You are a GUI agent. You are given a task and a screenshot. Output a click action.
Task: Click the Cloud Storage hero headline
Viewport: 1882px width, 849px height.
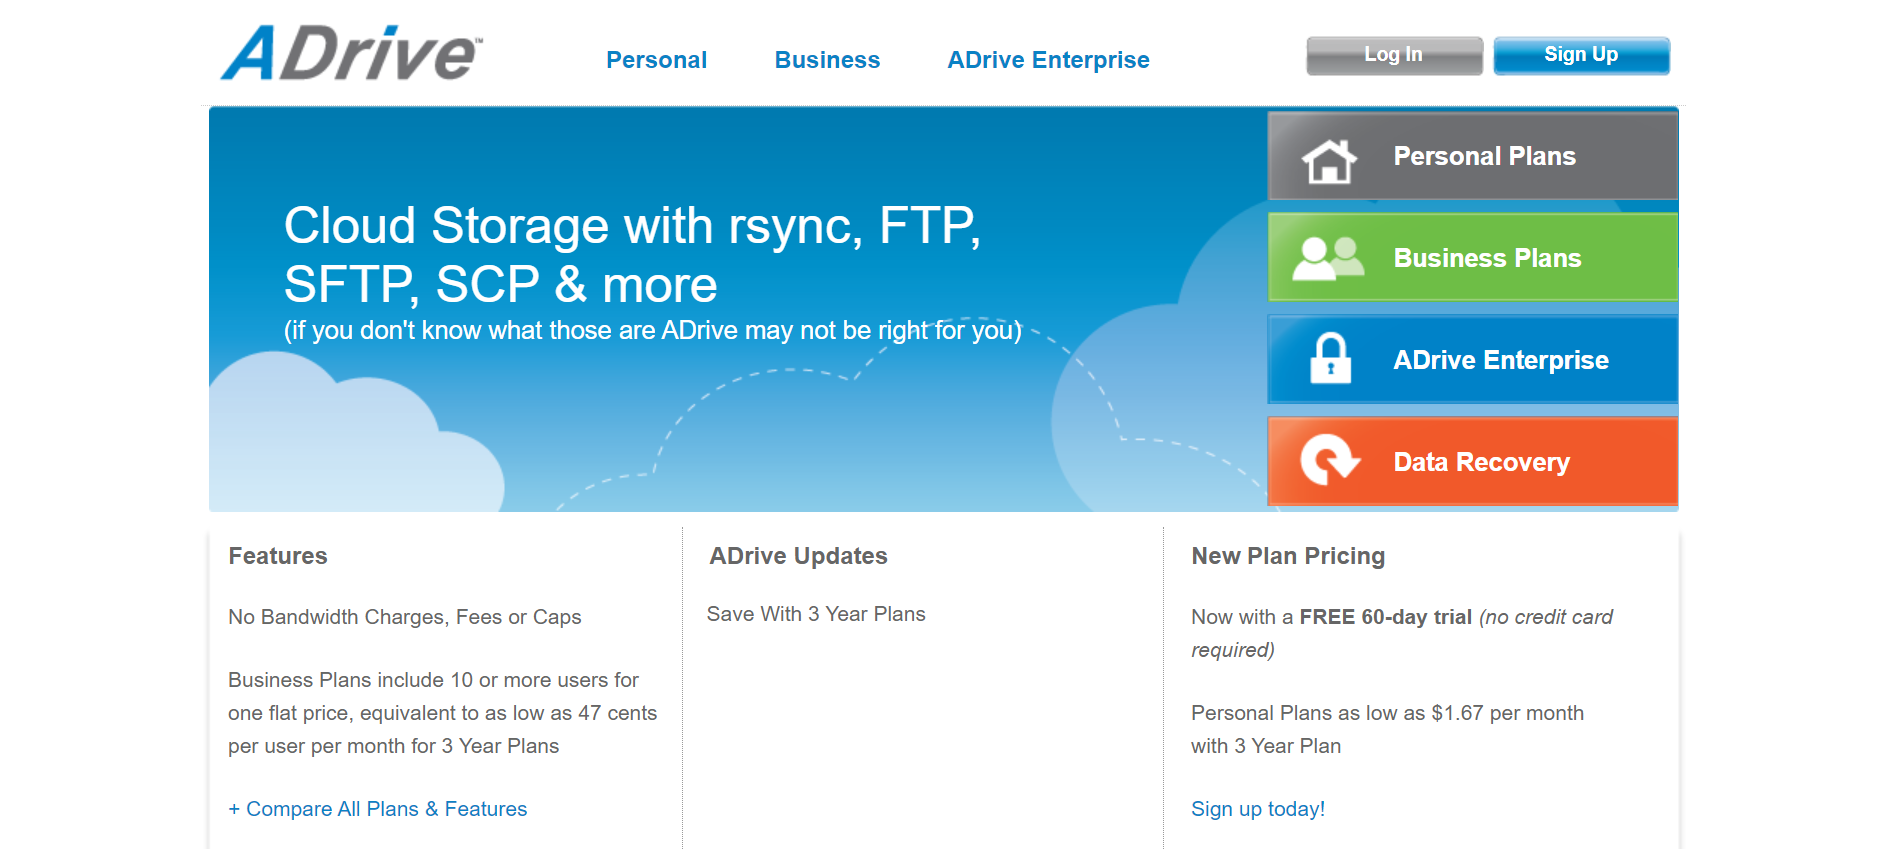(632, 255)
